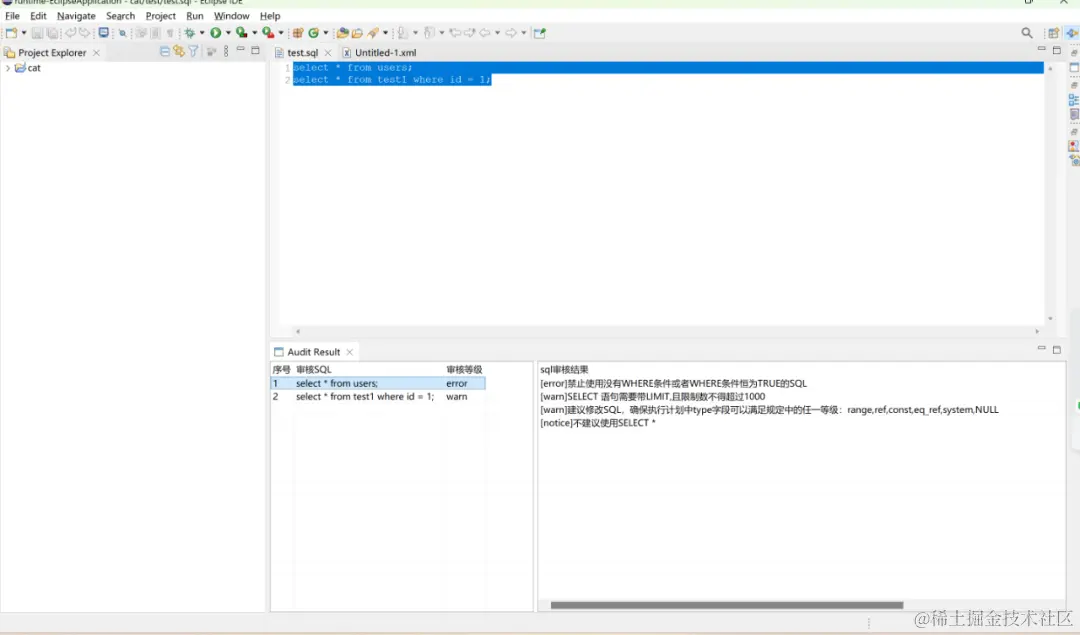The width and height of the screenshot is (1080, 635).
Task: Open the Window menu
Action: (231, 16)
